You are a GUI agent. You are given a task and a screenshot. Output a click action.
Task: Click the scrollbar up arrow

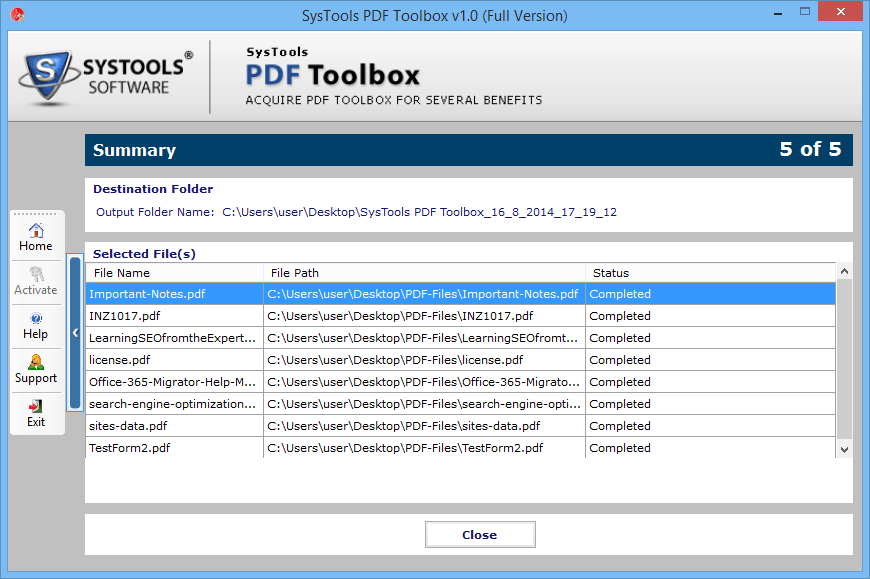[844, 272]
